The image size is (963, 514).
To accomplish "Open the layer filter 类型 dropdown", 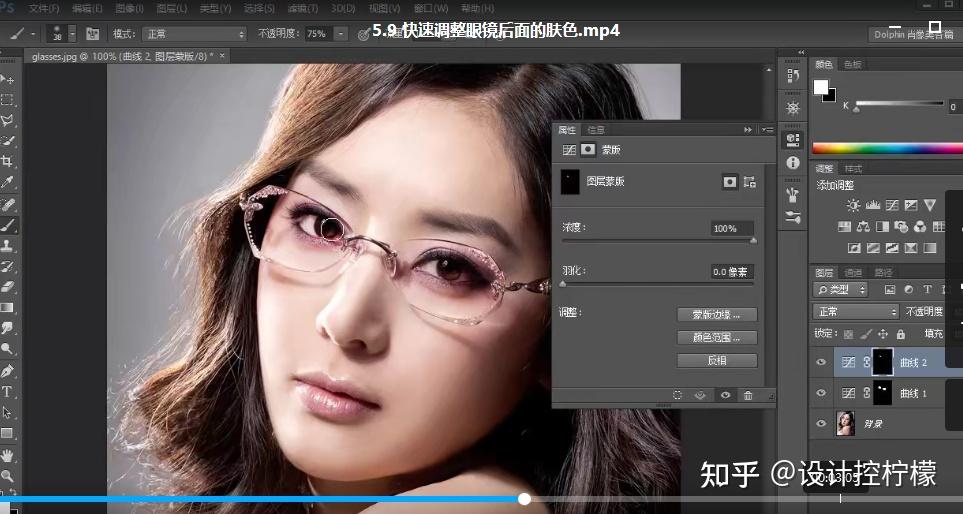I will coord(840,290).
